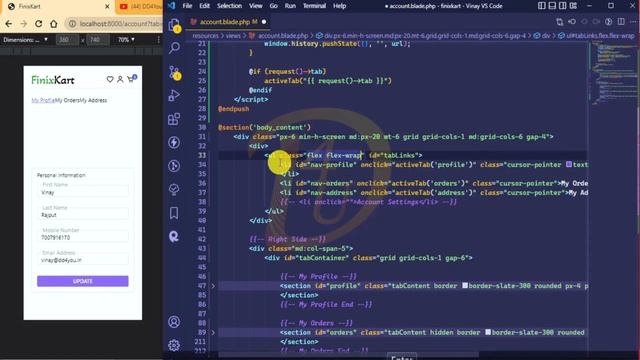Click the FinixKart logo
The image size is (640, 360).
pos(53,80)
